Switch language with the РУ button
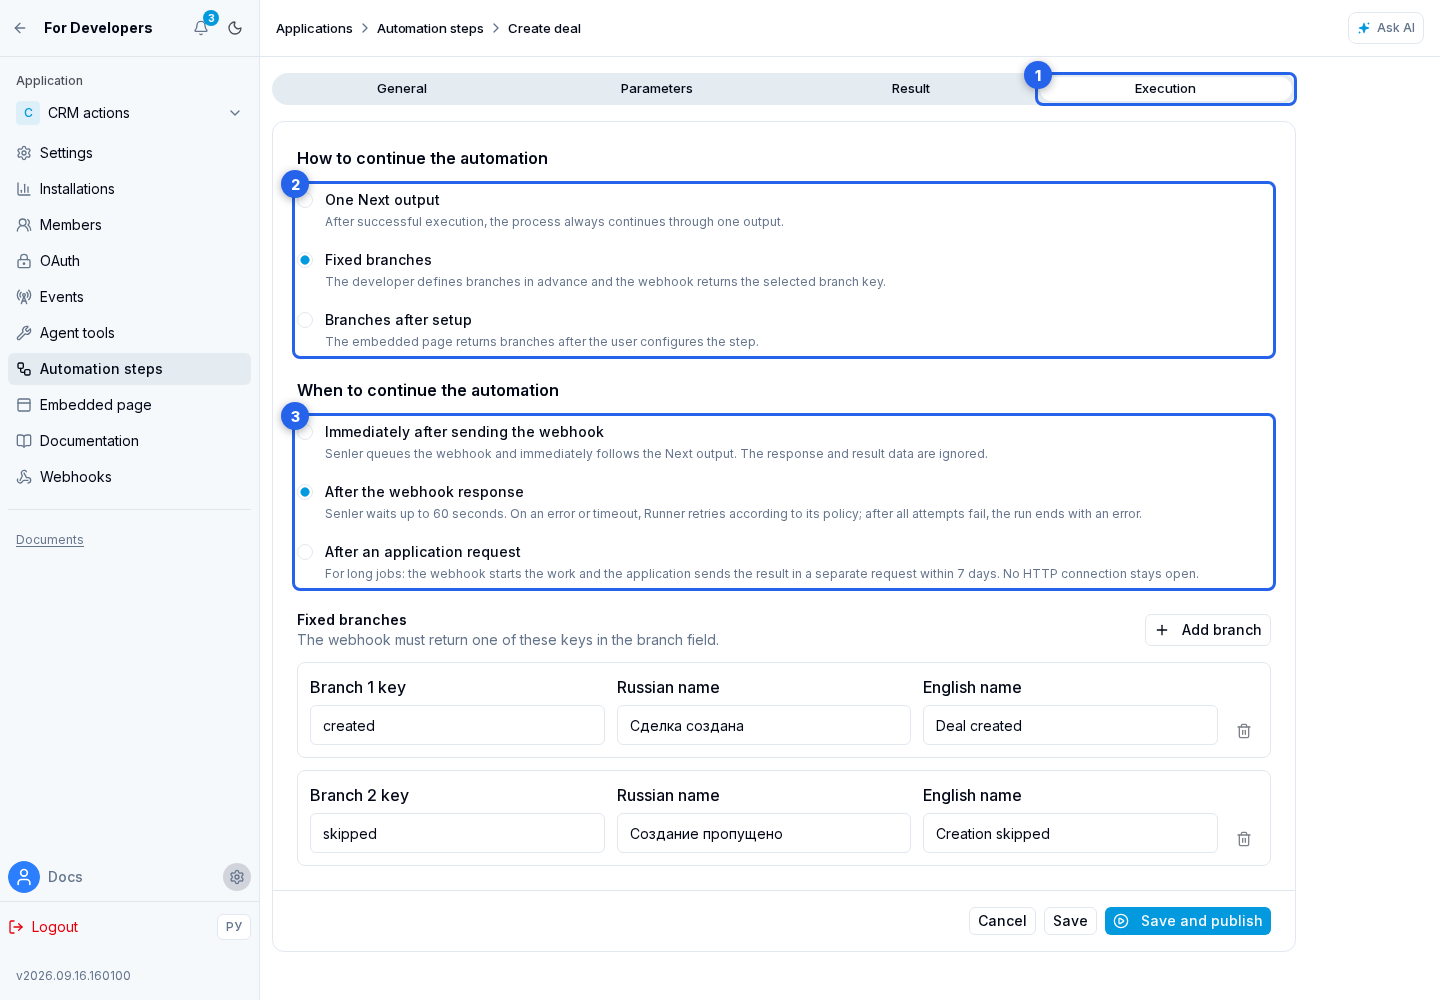 (234, 927)
